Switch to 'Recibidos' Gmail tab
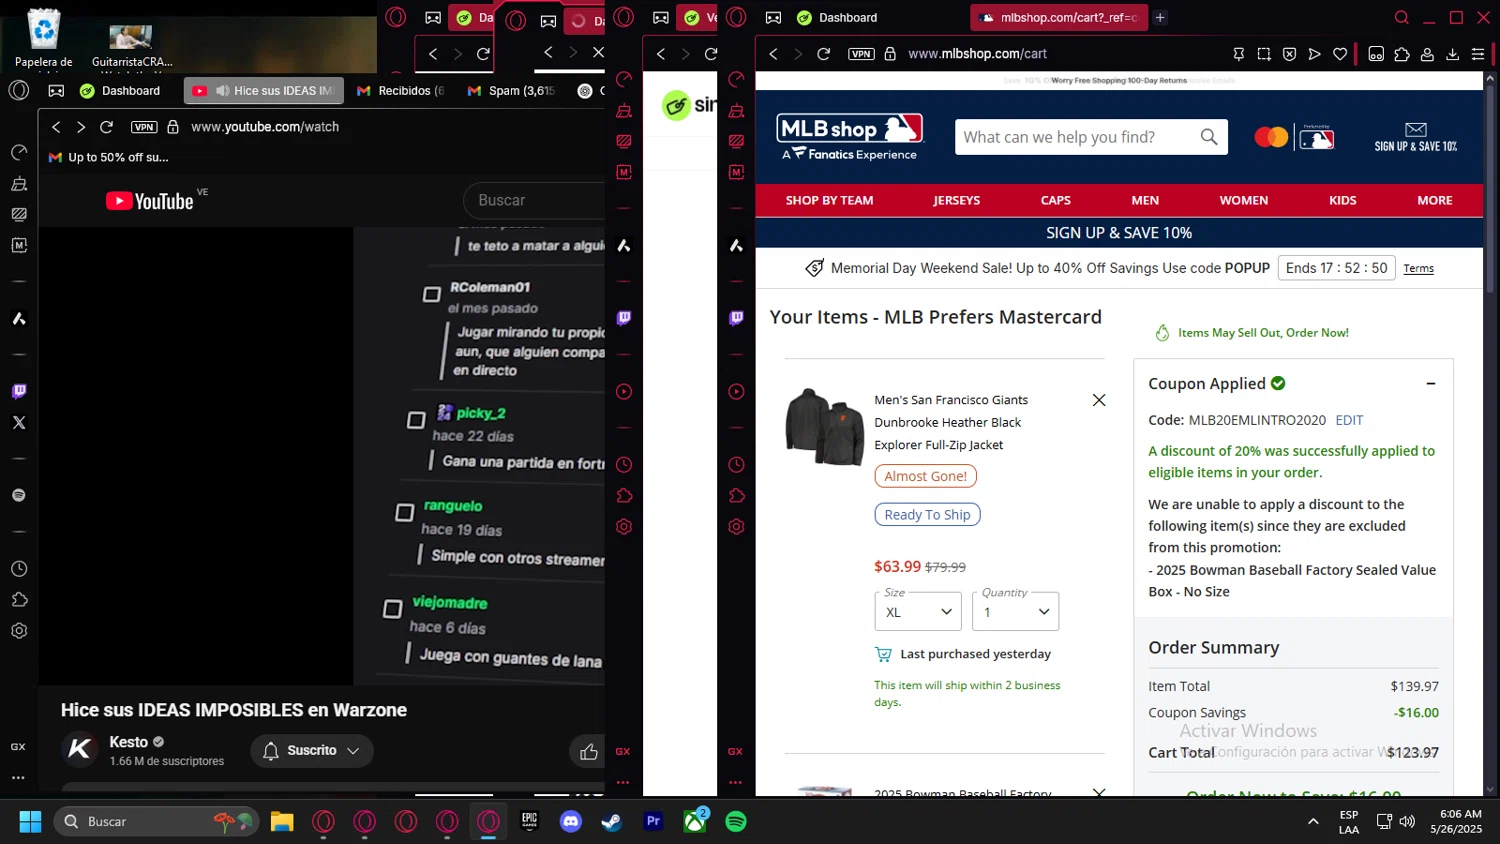 tap(400, 90)
